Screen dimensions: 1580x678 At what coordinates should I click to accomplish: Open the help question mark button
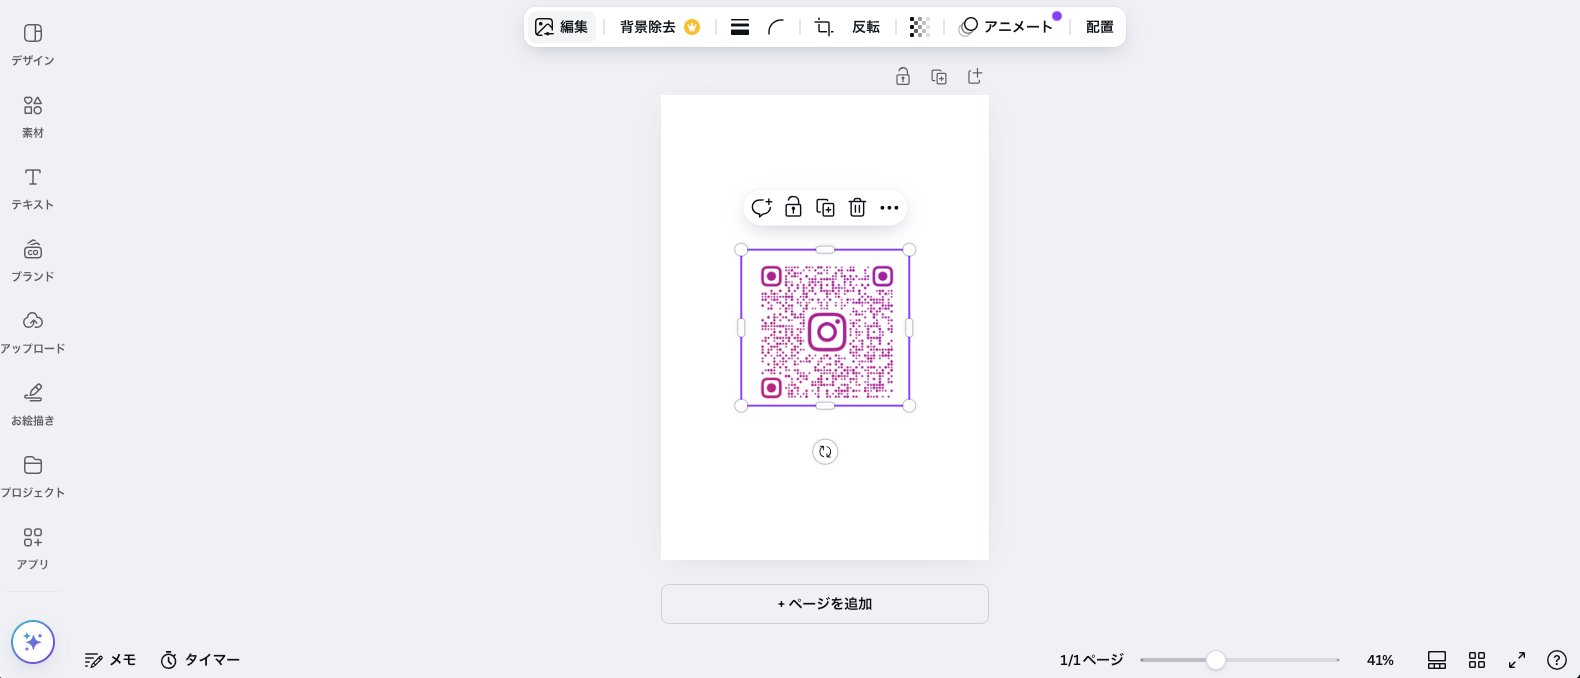pyautogui.click(x=1557, y=660)
